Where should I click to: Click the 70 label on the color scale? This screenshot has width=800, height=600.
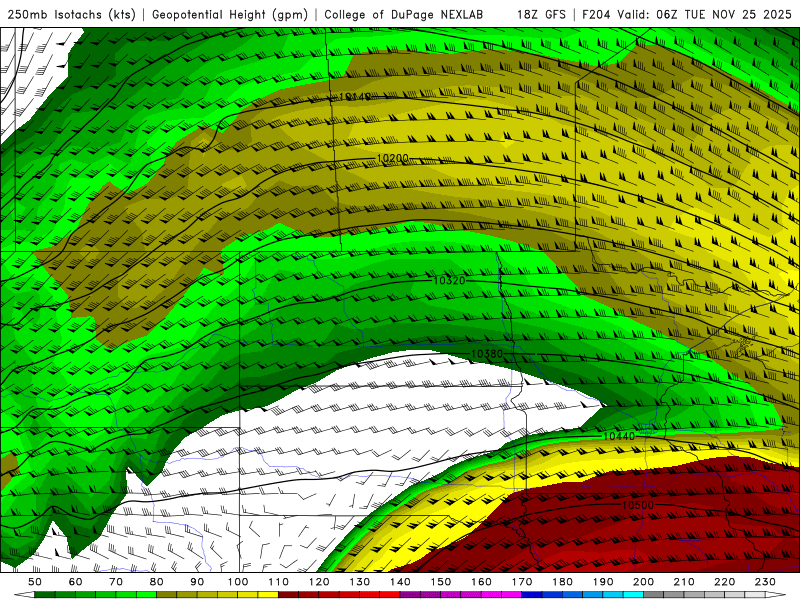pos(116,582)
